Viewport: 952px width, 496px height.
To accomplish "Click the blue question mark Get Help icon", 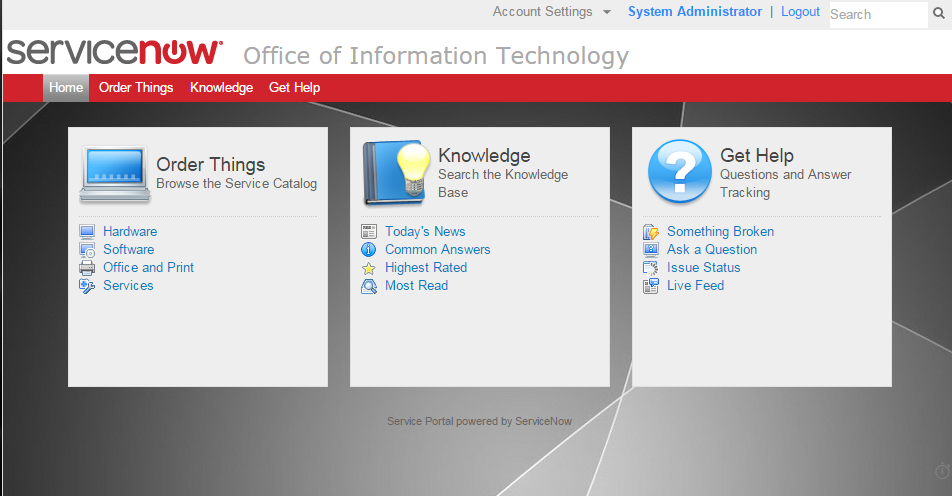I will pos(679,171).
